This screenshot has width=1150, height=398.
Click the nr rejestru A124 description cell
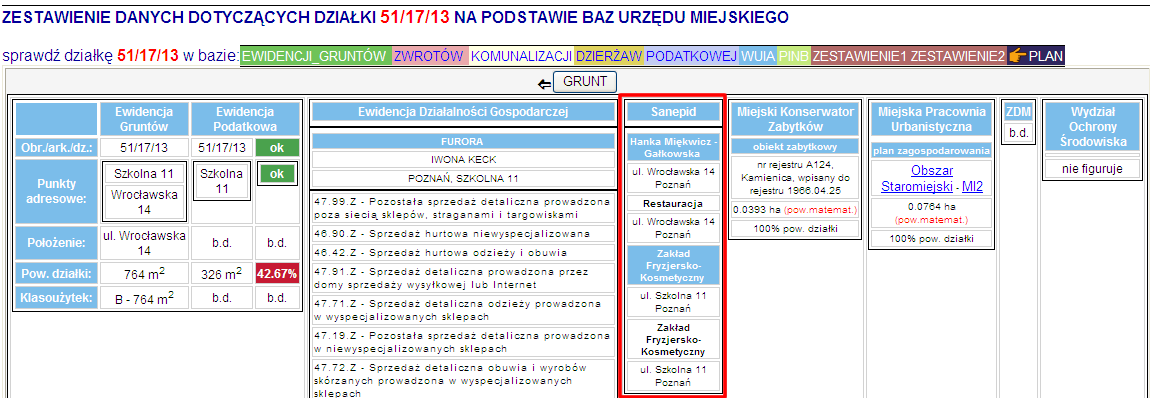(x=795, y=178)
